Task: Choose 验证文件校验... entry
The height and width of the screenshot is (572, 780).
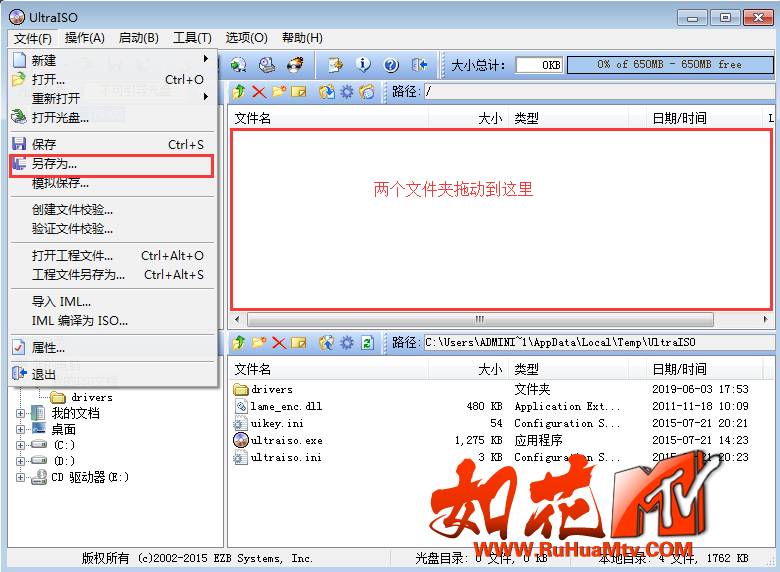Action: click(112, 228)
